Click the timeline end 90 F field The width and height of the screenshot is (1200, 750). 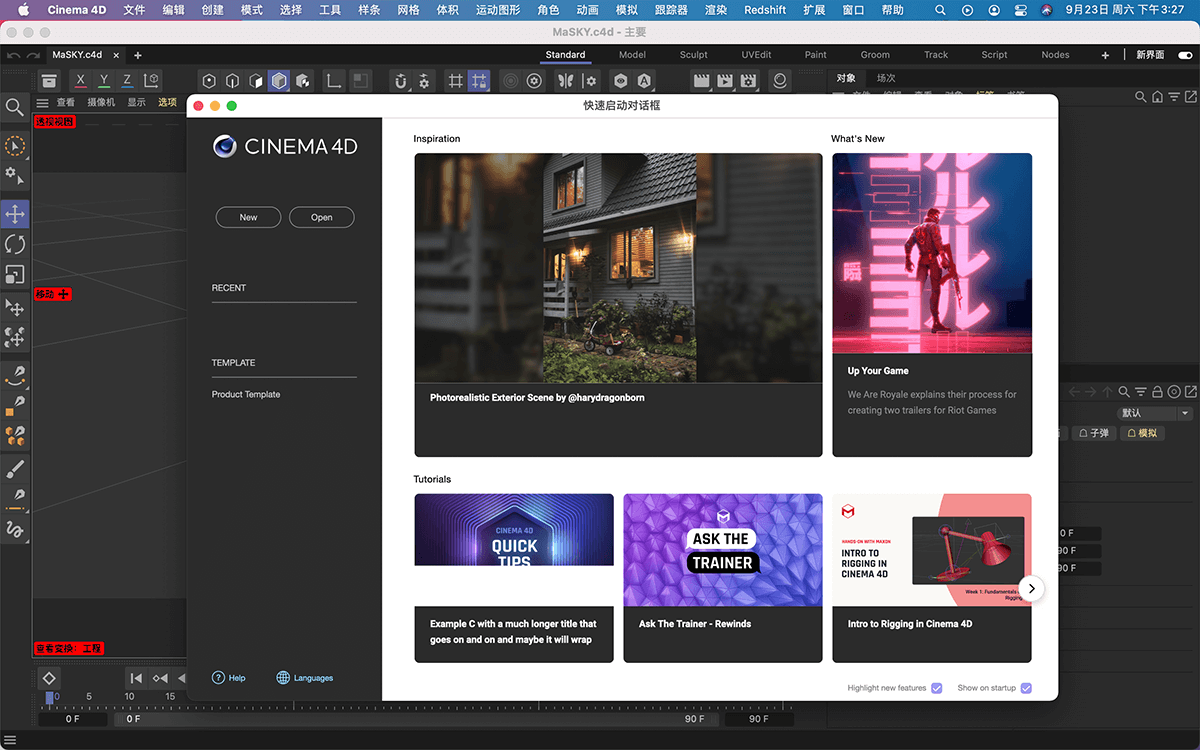759,718
